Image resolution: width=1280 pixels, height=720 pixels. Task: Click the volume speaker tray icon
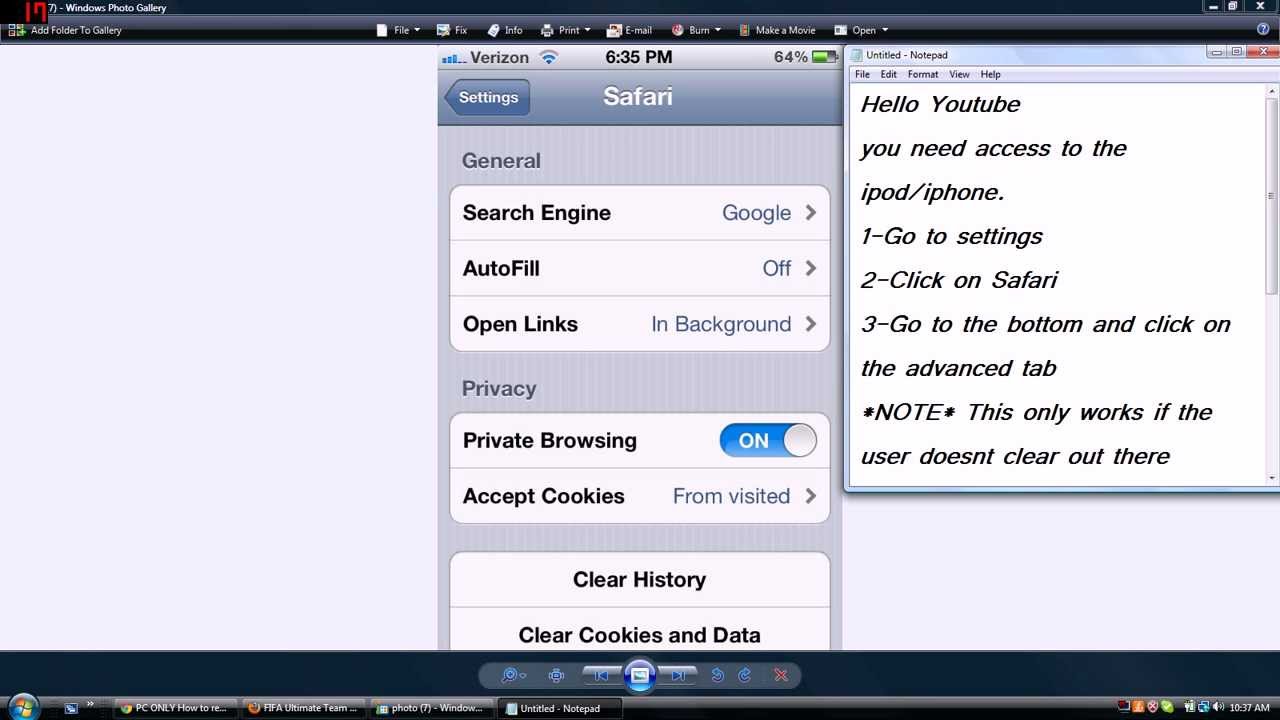(x=1218, y=707)
